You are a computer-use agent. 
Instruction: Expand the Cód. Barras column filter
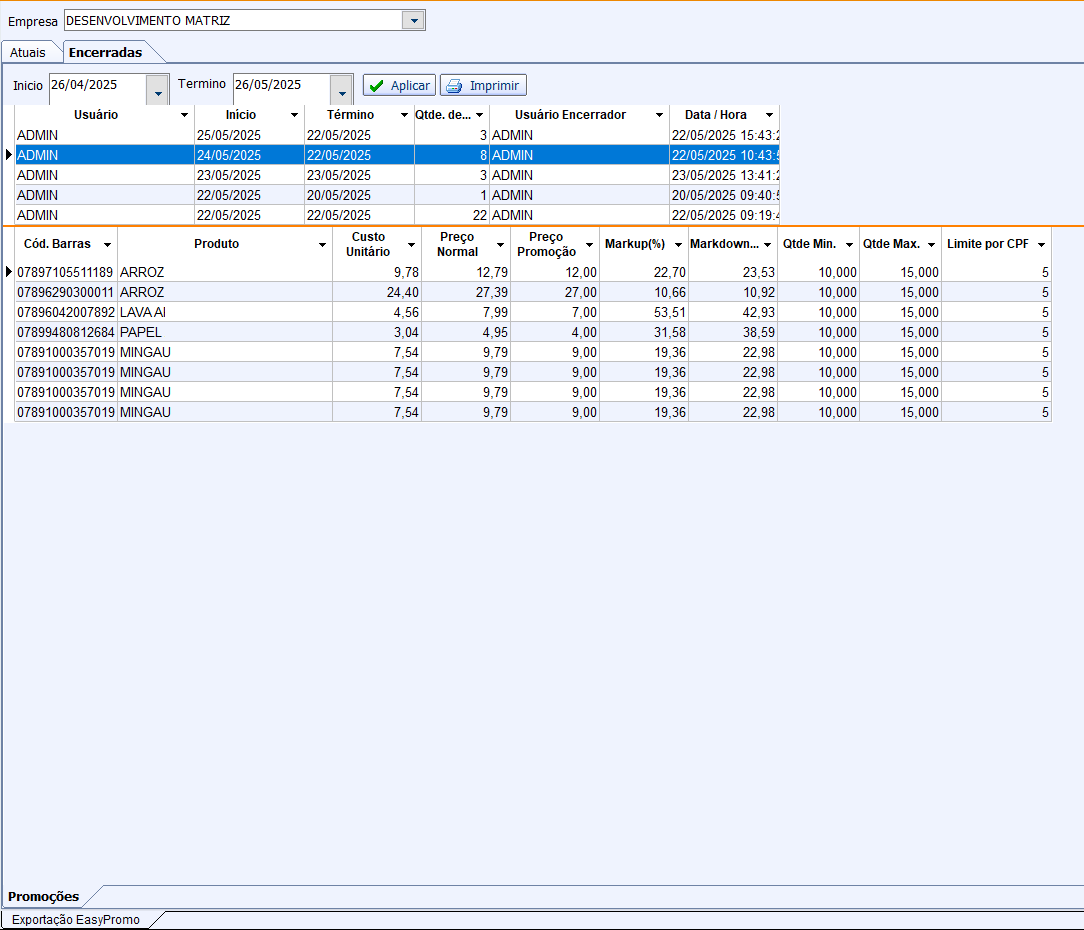coord(107,245)
